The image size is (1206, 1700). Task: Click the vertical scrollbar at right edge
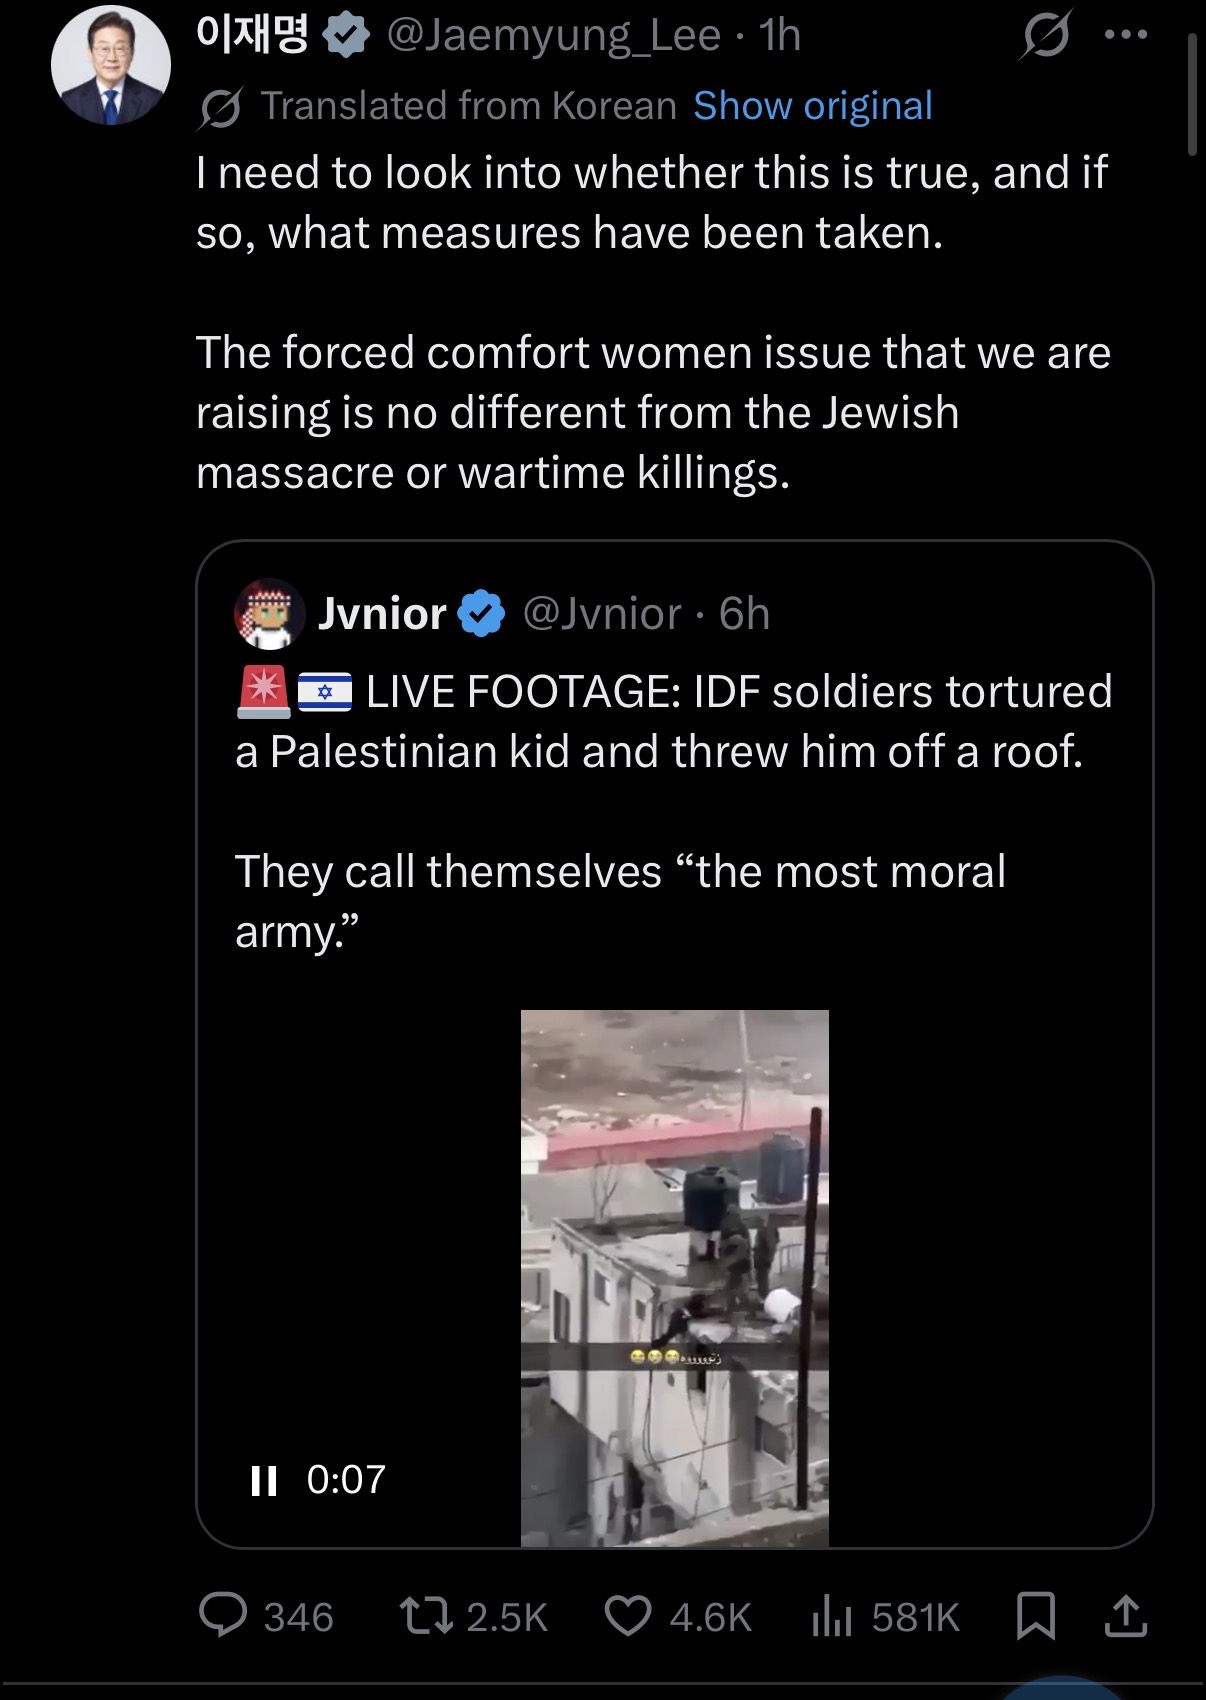[x=1192, y=95]
